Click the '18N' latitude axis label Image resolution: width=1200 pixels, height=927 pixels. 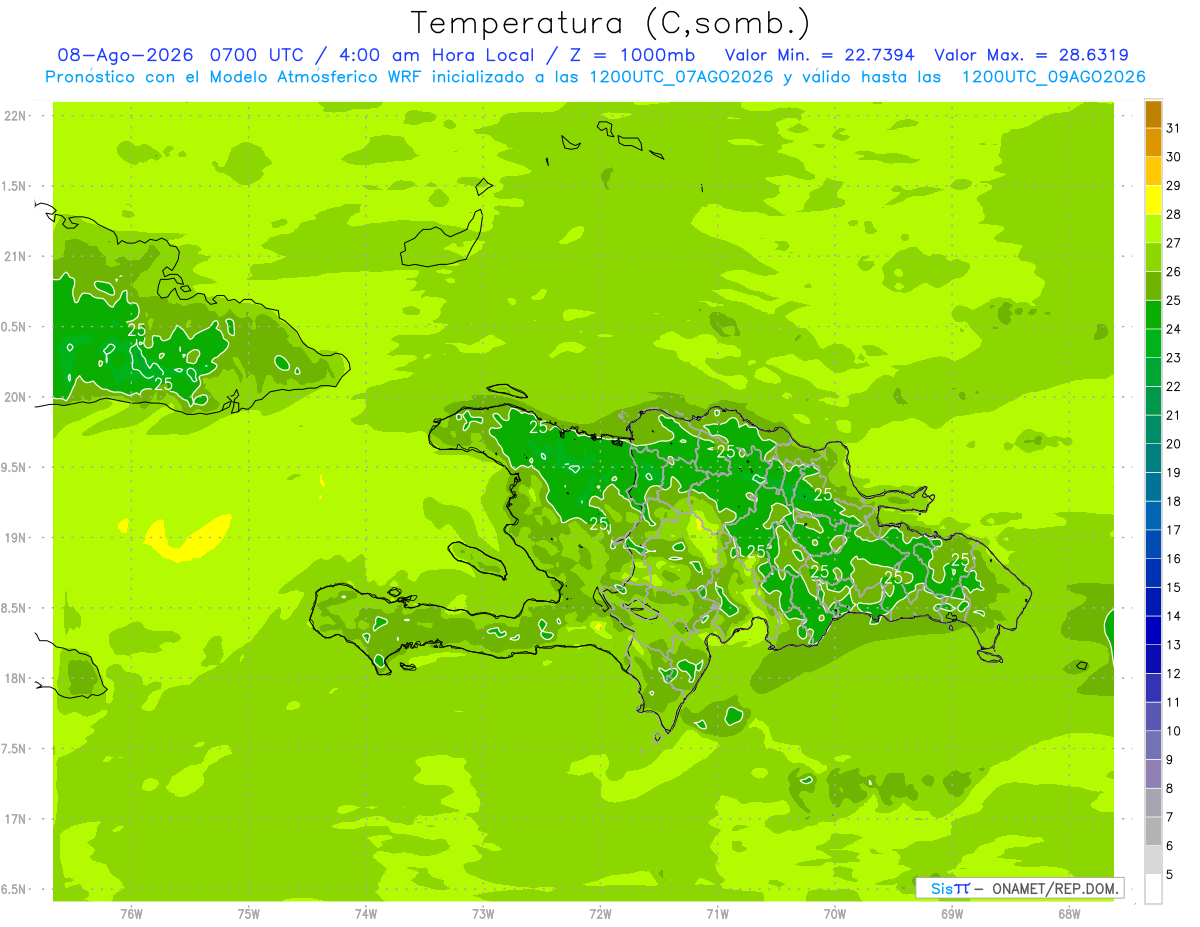(x=14, y=678)
